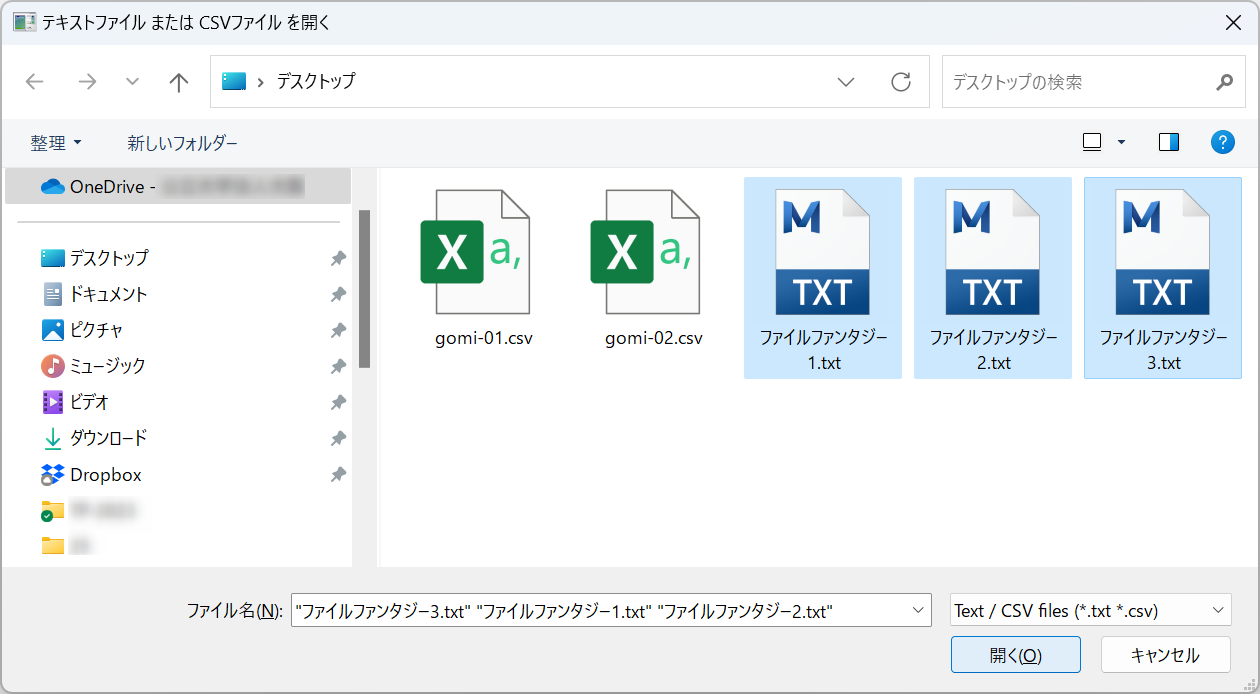
Task: Click the navigation pane scrollbar
Action: (x=364, y=290)
